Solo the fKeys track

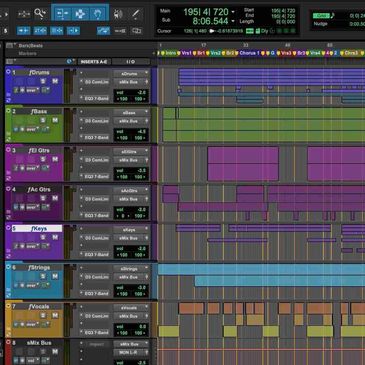coord(43,237)
